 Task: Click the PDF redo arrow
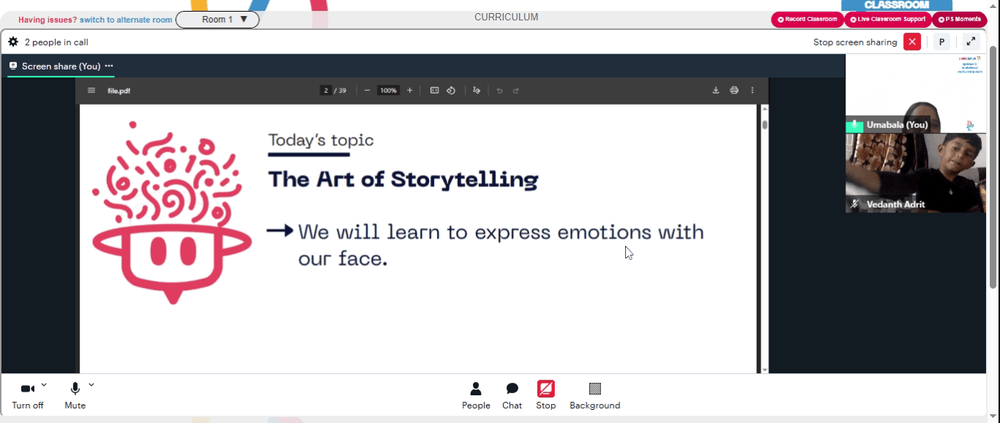[x=516, y=91]
